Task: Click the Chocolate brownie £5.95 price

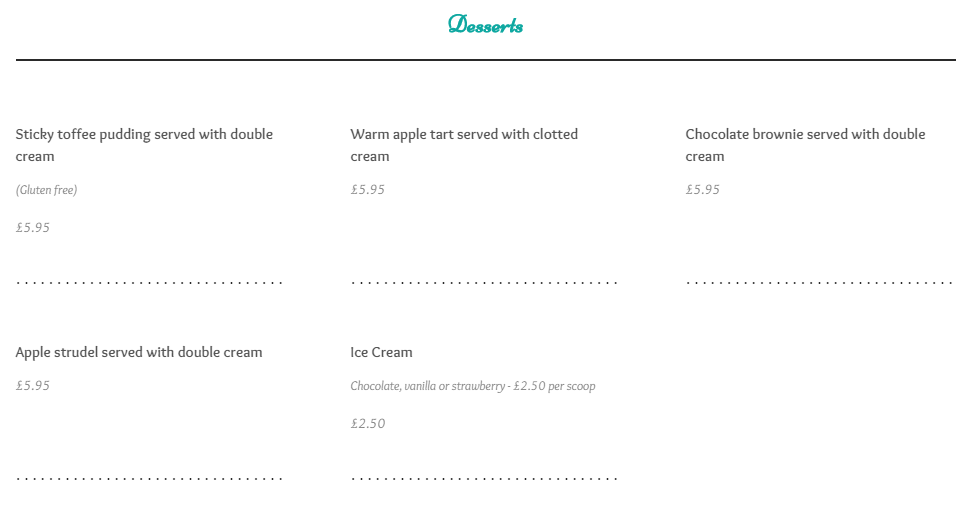Action: 702,190
